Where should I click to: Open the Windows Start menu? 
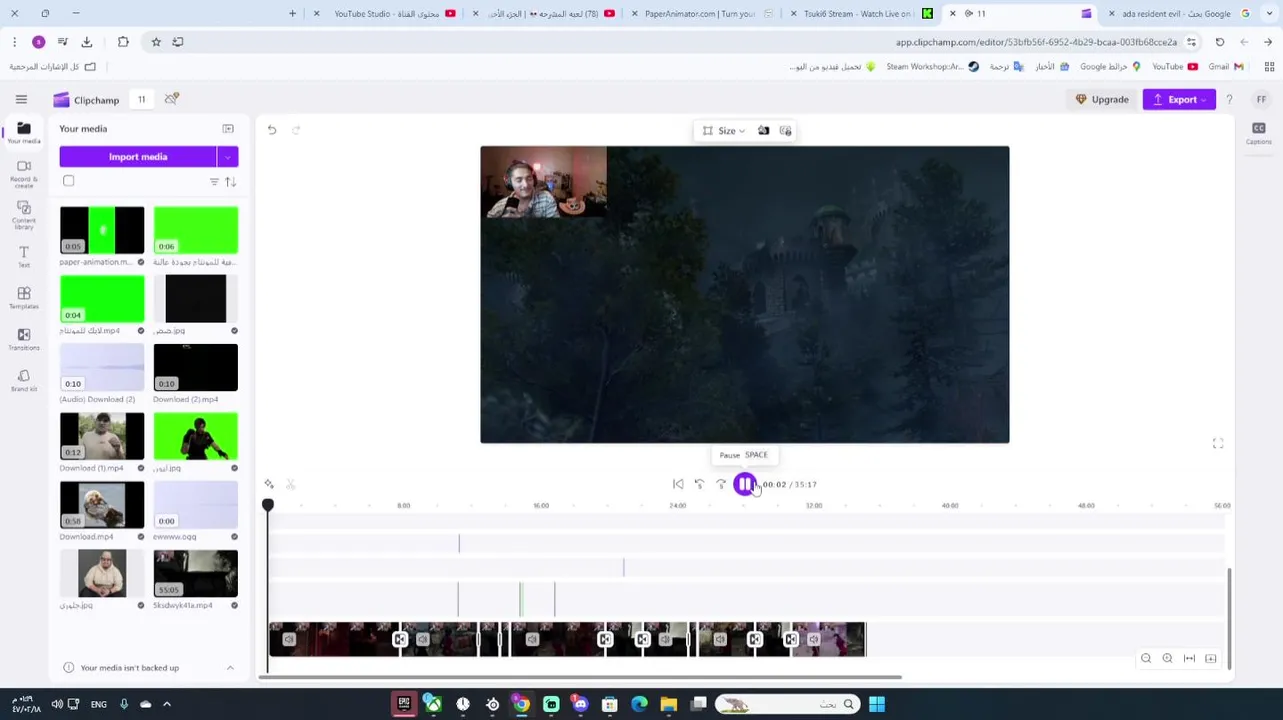click(877, 704)
